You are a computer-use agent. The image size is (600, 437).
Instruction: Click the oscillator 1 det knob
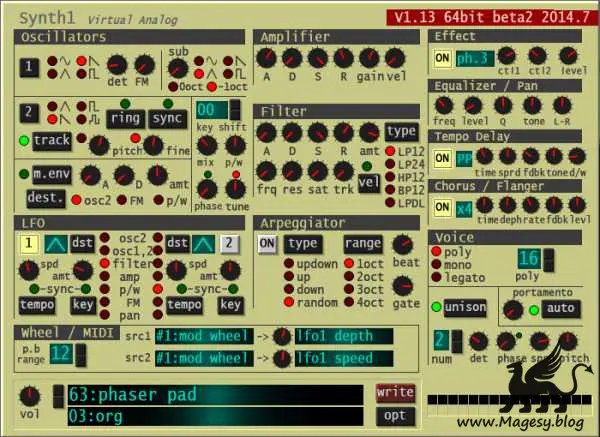point(117,65)
